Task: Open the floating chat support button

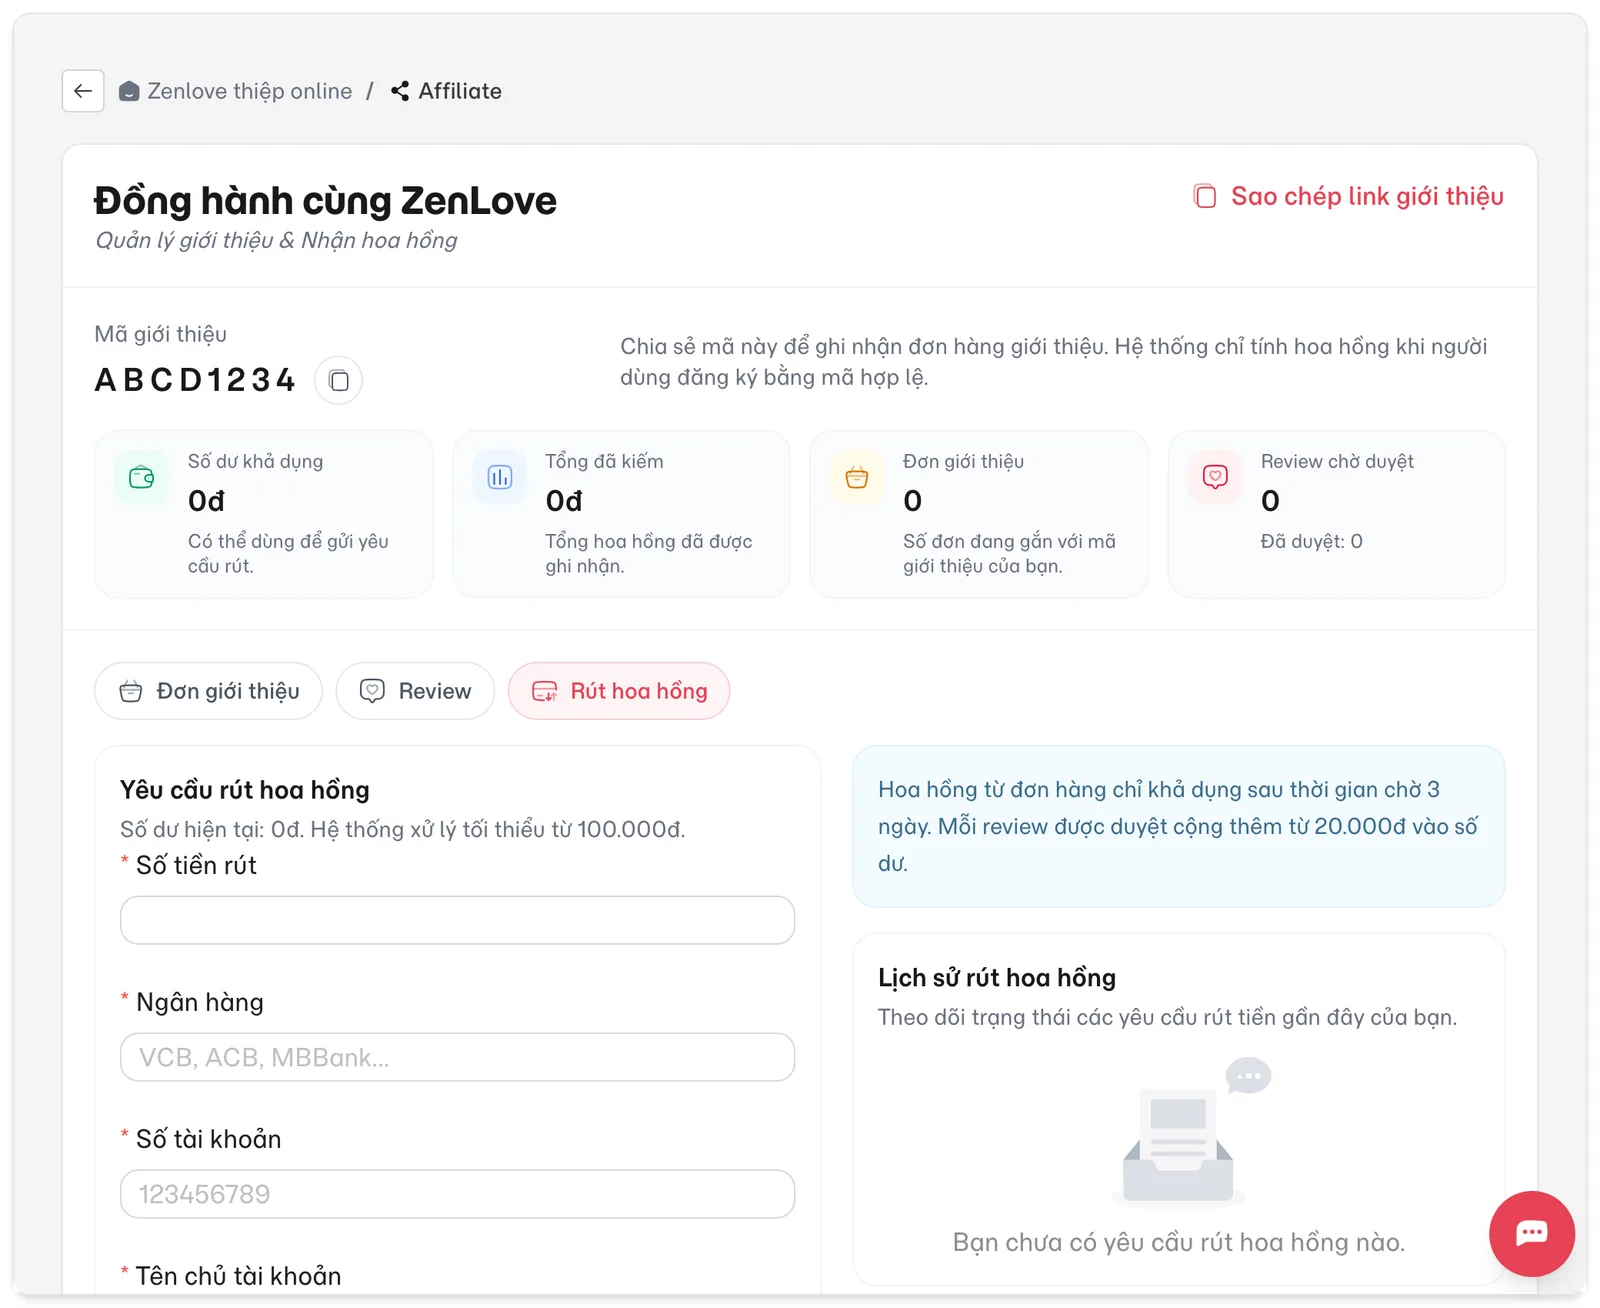Action: click(x=1532, y=1233)
